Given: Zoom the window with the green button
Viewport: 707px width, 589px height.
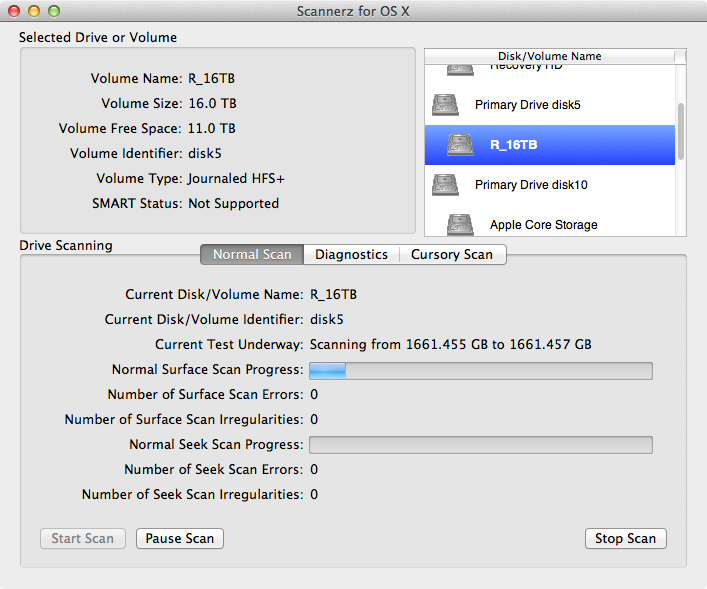Looking at the screenshot, I should [x=54, y=11].
